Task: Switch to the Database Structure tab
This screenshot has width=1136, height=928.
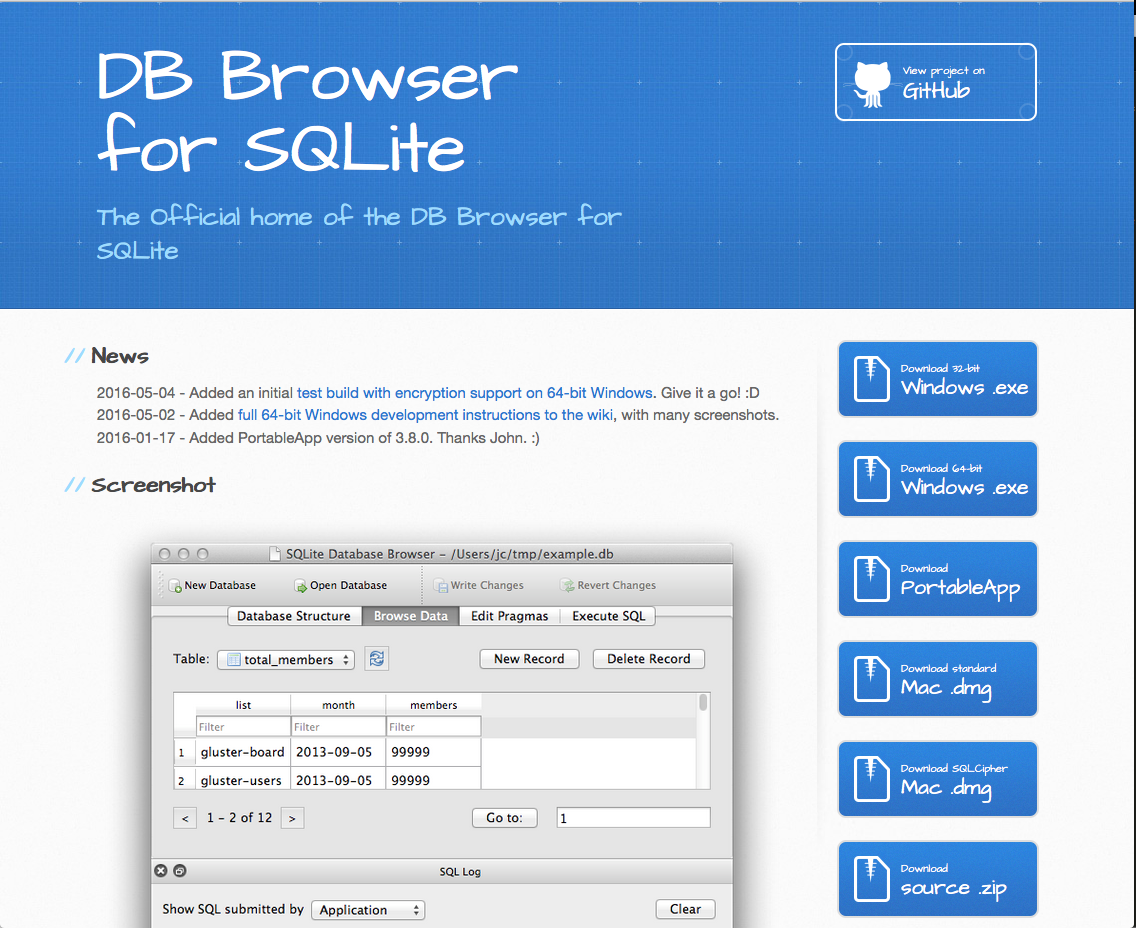Action: [x=294, y=616]
